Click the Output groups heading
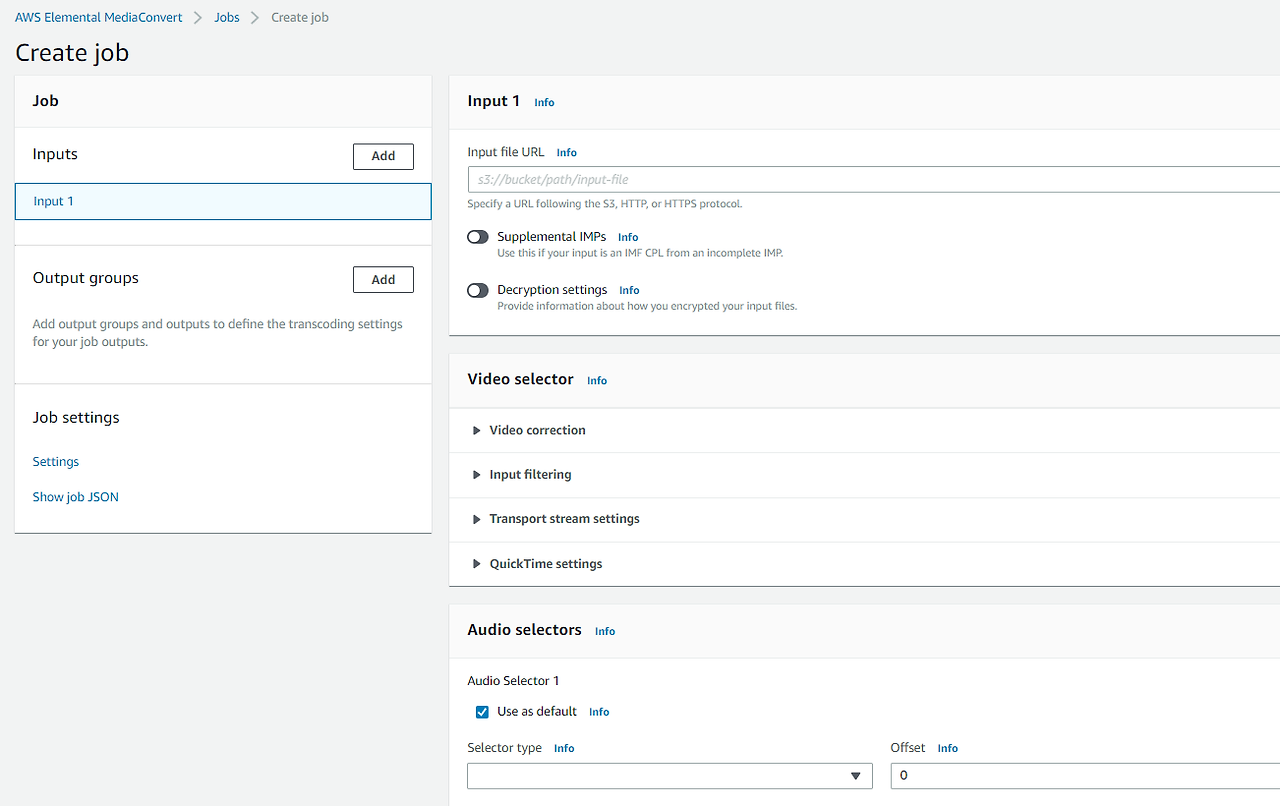The width and height of the screenshot is (1280, 806). (x=86, y=278)
